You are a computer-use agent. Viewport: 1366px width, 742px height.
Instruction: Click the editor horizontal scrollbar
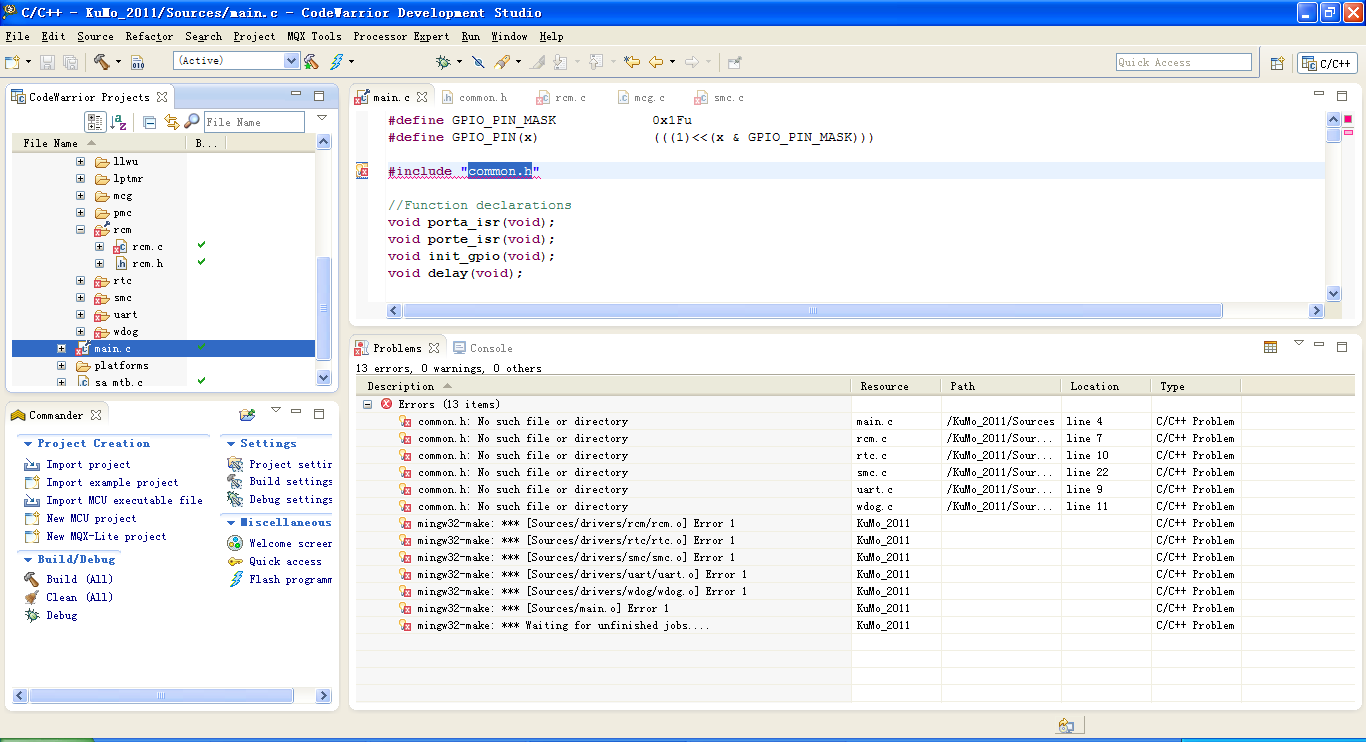pyautogui.click(x=812, y=311)
